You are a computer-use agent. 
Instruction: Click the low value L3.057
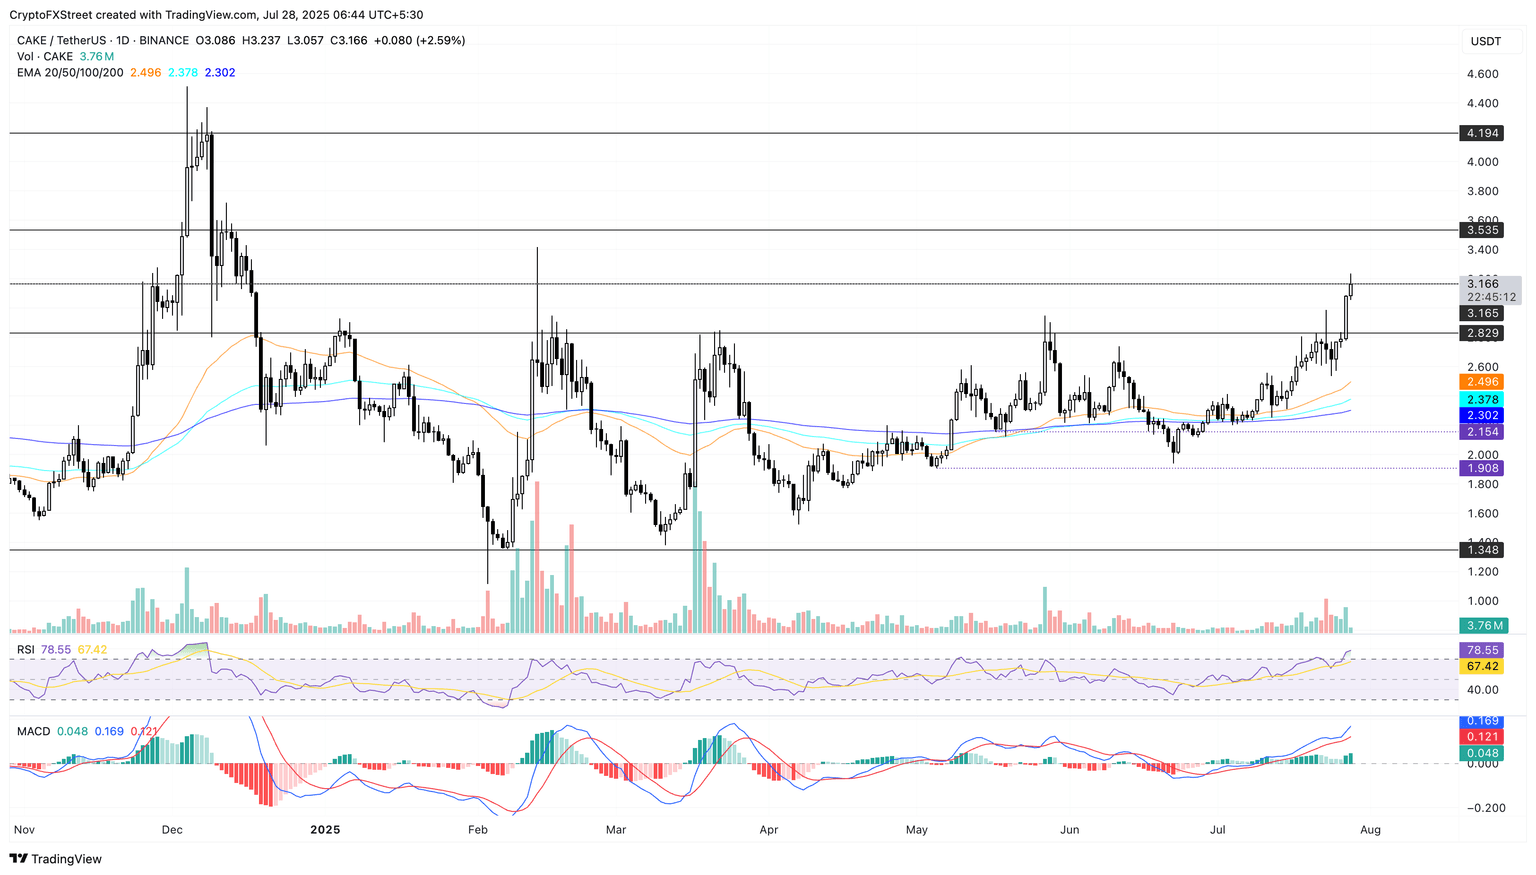[305, 40]
